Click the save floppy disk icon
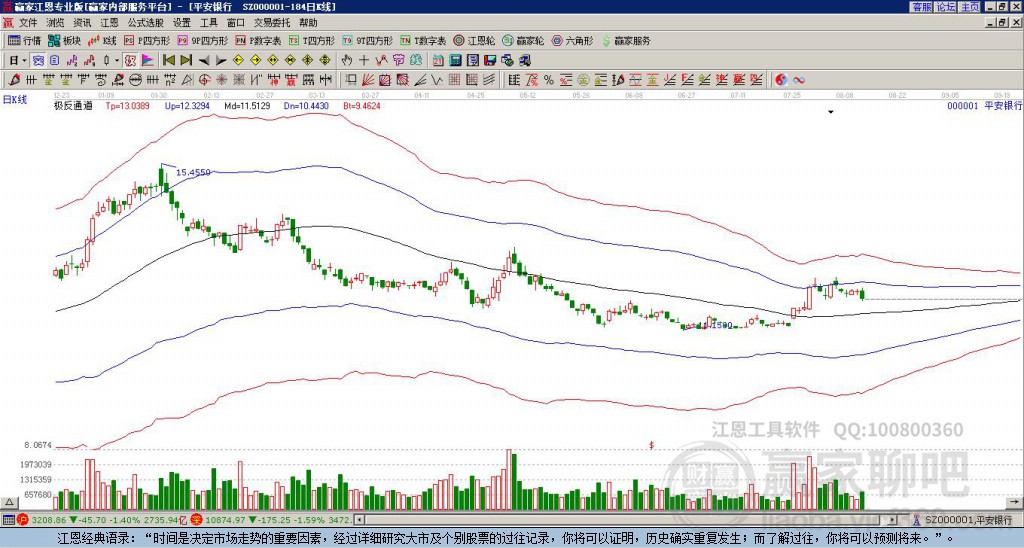 [490, 61]
